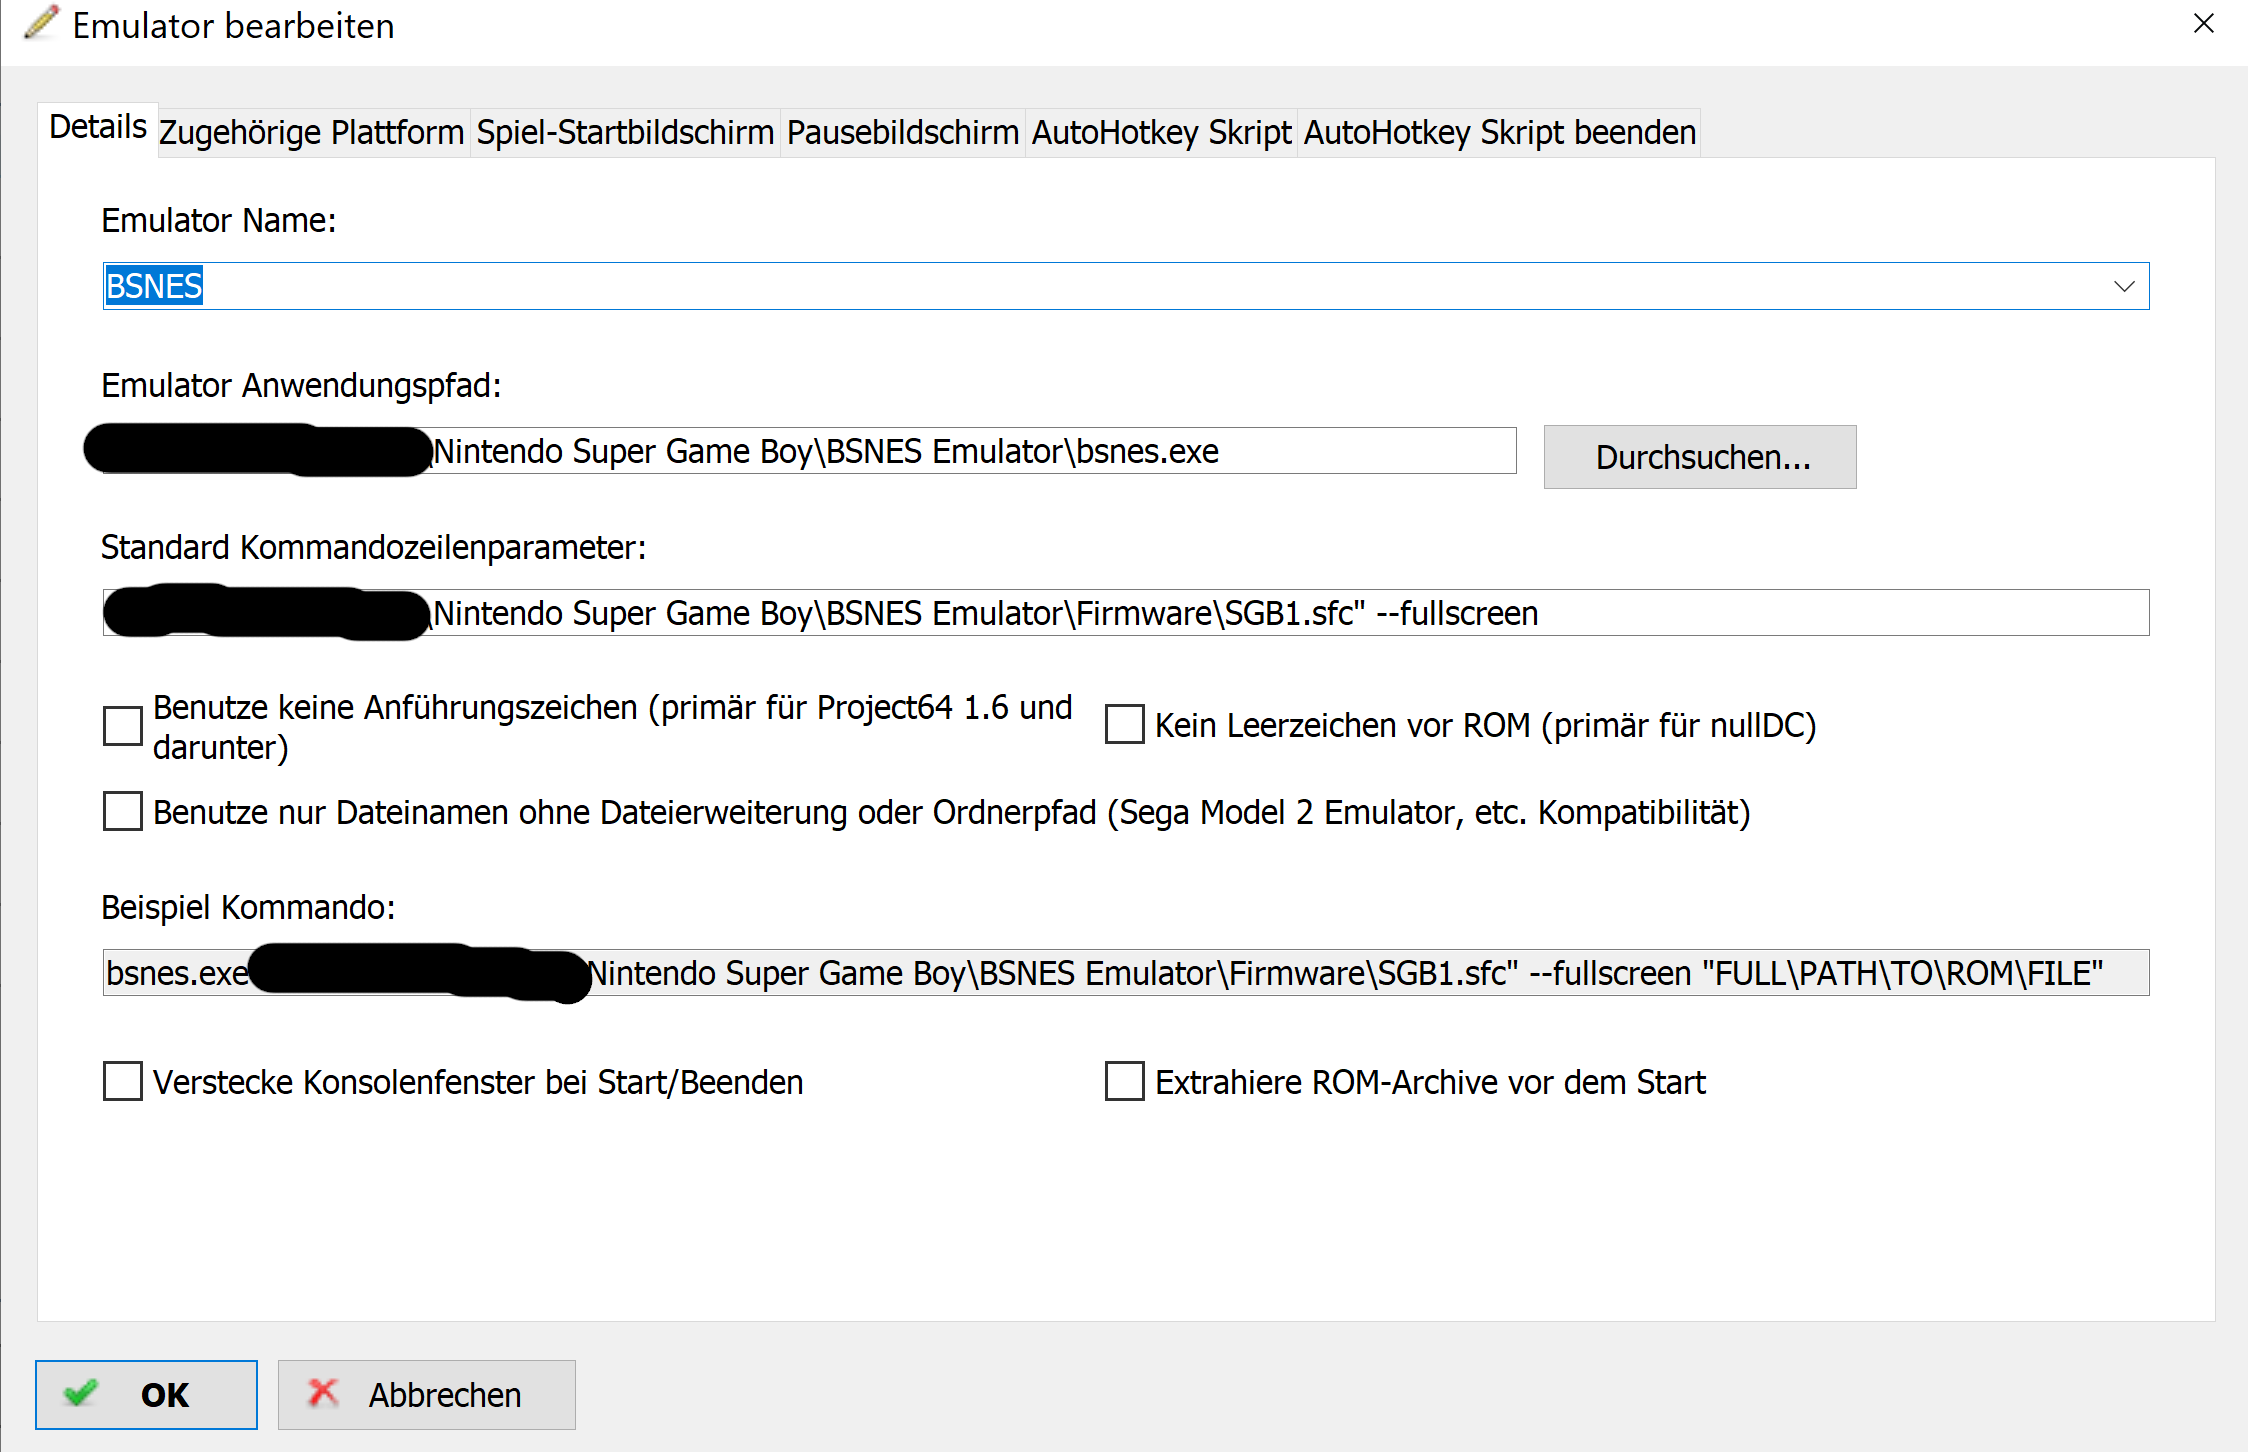
Task: Select the Pausebildschirm tab
Action: pyautogui.click(x=903, y=133)
